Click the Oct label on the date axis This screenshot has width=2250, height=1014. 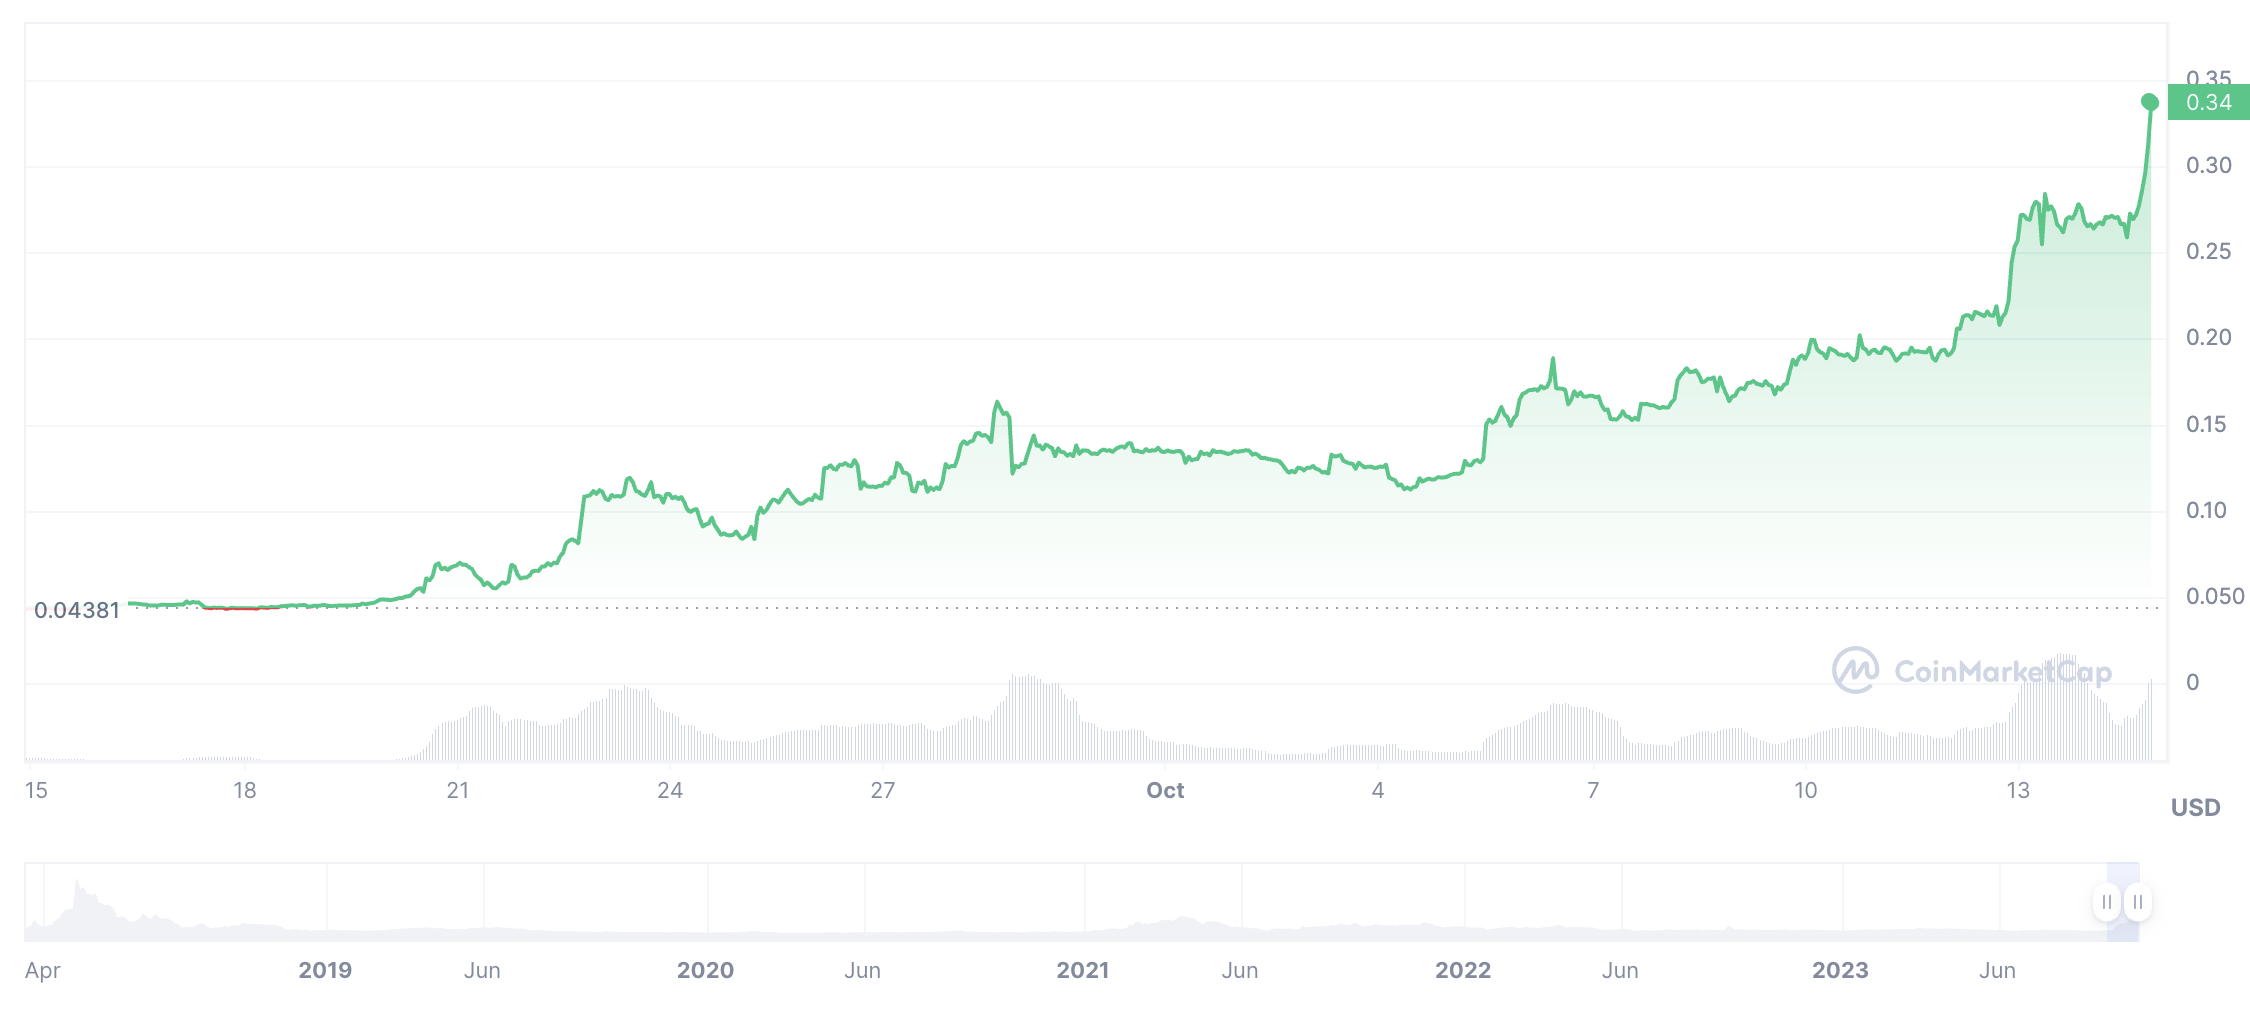pyautogui.click(x=1165, y=790)
